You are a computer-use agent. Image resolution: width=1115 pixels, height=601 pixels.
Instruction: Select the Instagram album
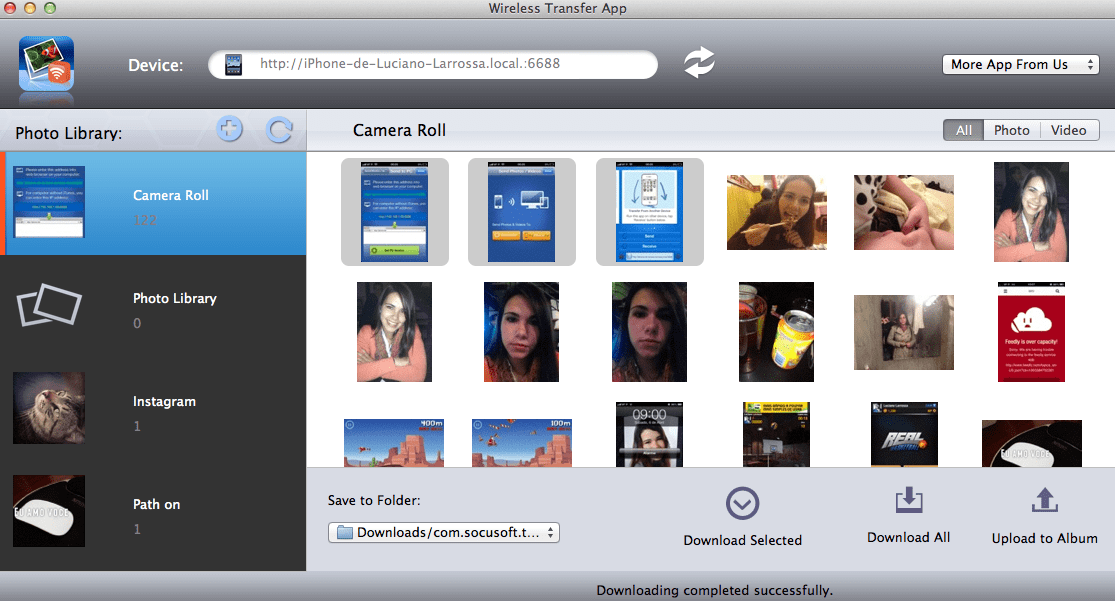click(153, 410)
